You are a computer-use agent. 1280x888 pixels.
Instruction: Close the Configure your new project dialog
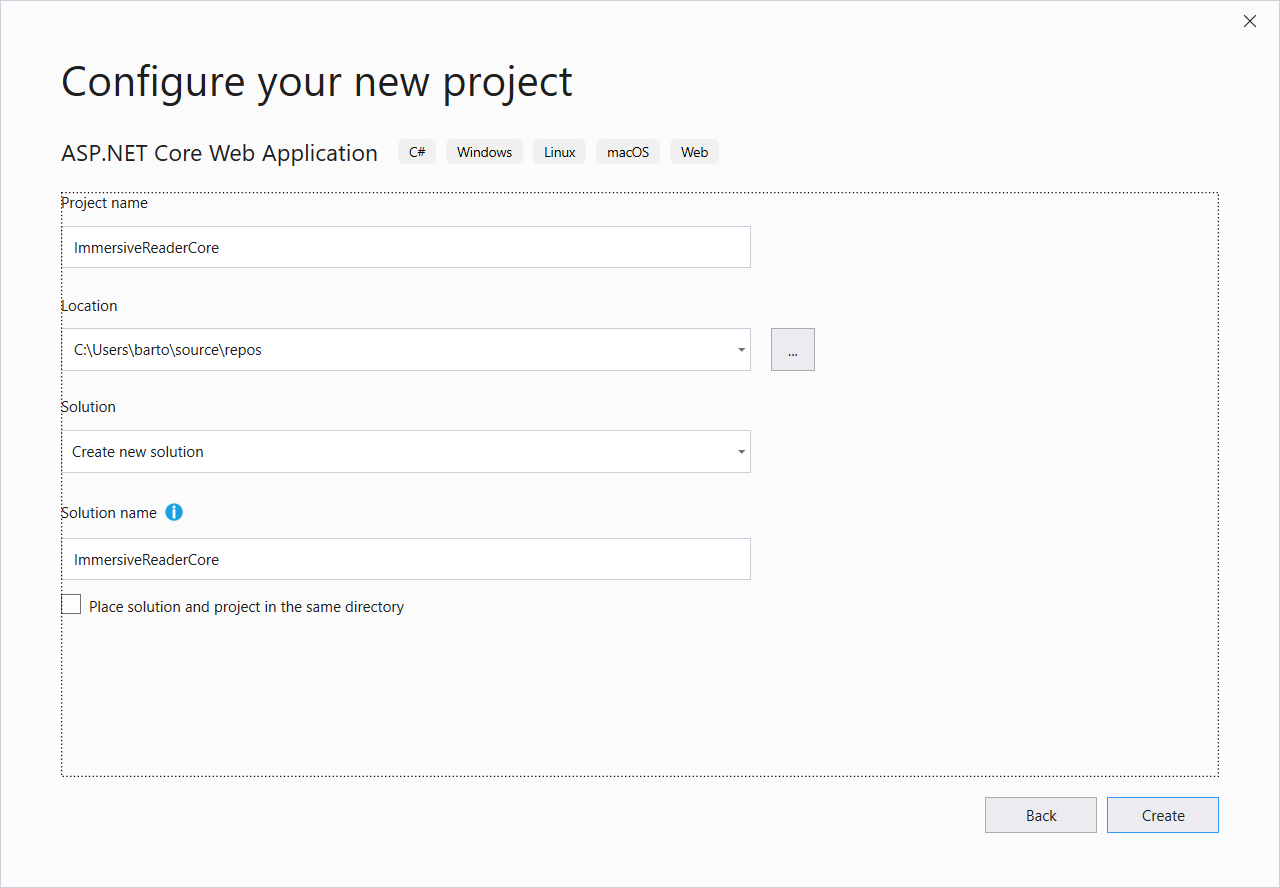1249,21
